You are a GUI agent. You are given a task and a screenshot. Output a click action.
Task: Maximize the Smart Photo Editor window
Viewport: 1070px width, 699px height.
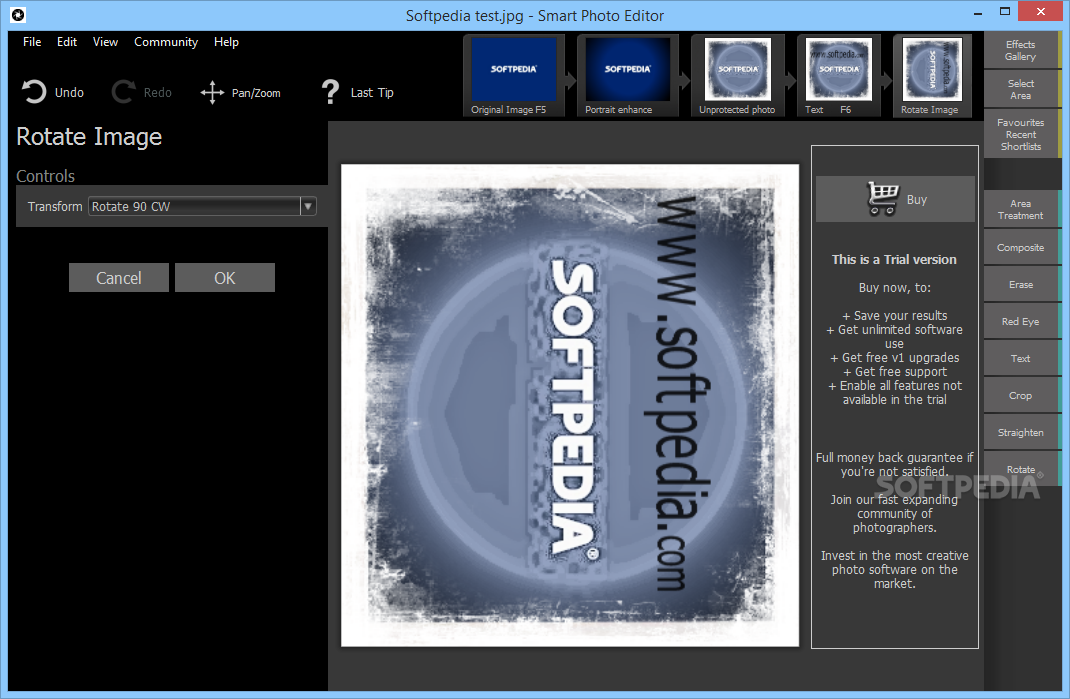[x=1004, y=12]
